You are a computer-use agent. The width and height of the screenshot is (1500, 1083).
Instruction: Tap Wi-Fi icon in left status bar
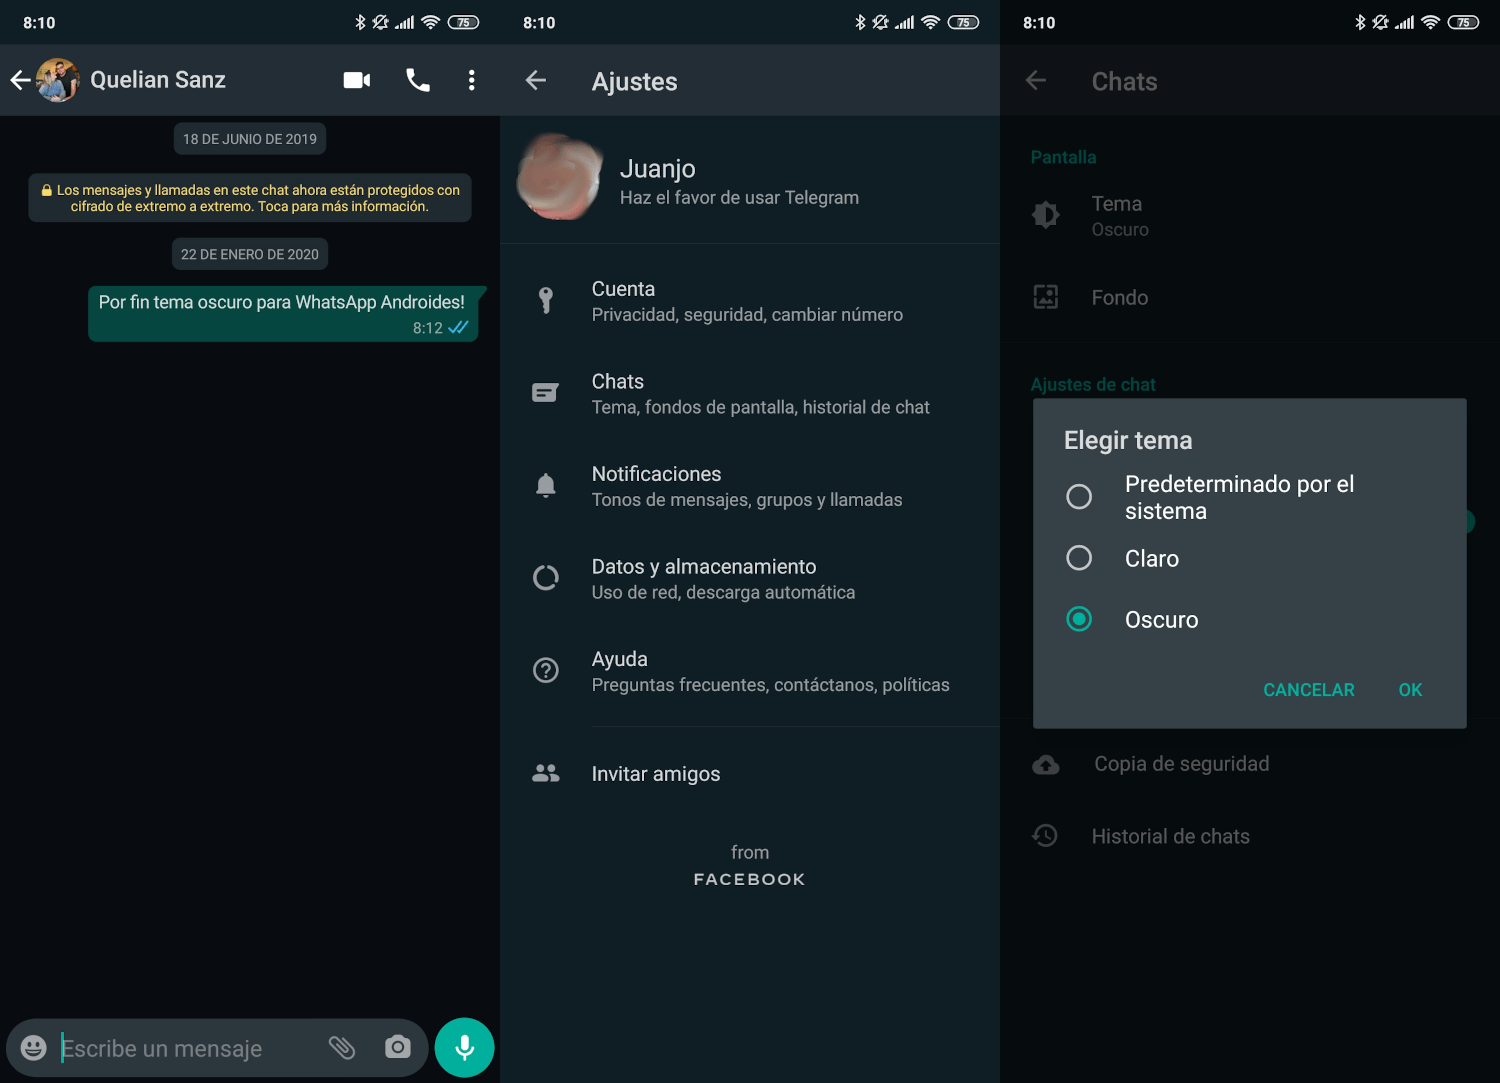tap(431, 22)
